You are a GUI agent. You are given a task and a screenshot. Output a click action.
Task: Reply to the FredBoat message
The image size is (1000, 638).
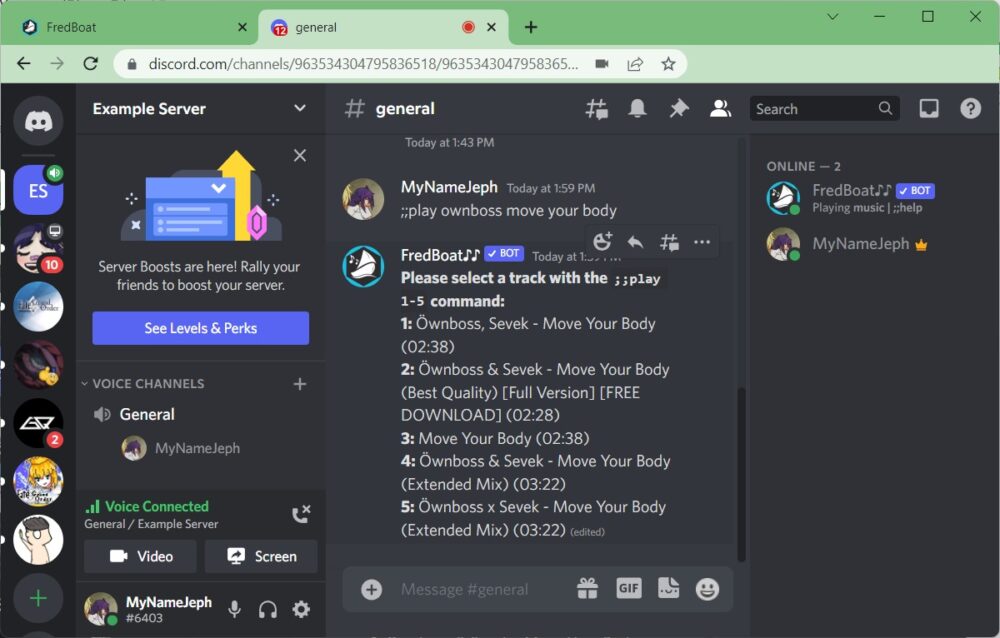tap(637, 241)
